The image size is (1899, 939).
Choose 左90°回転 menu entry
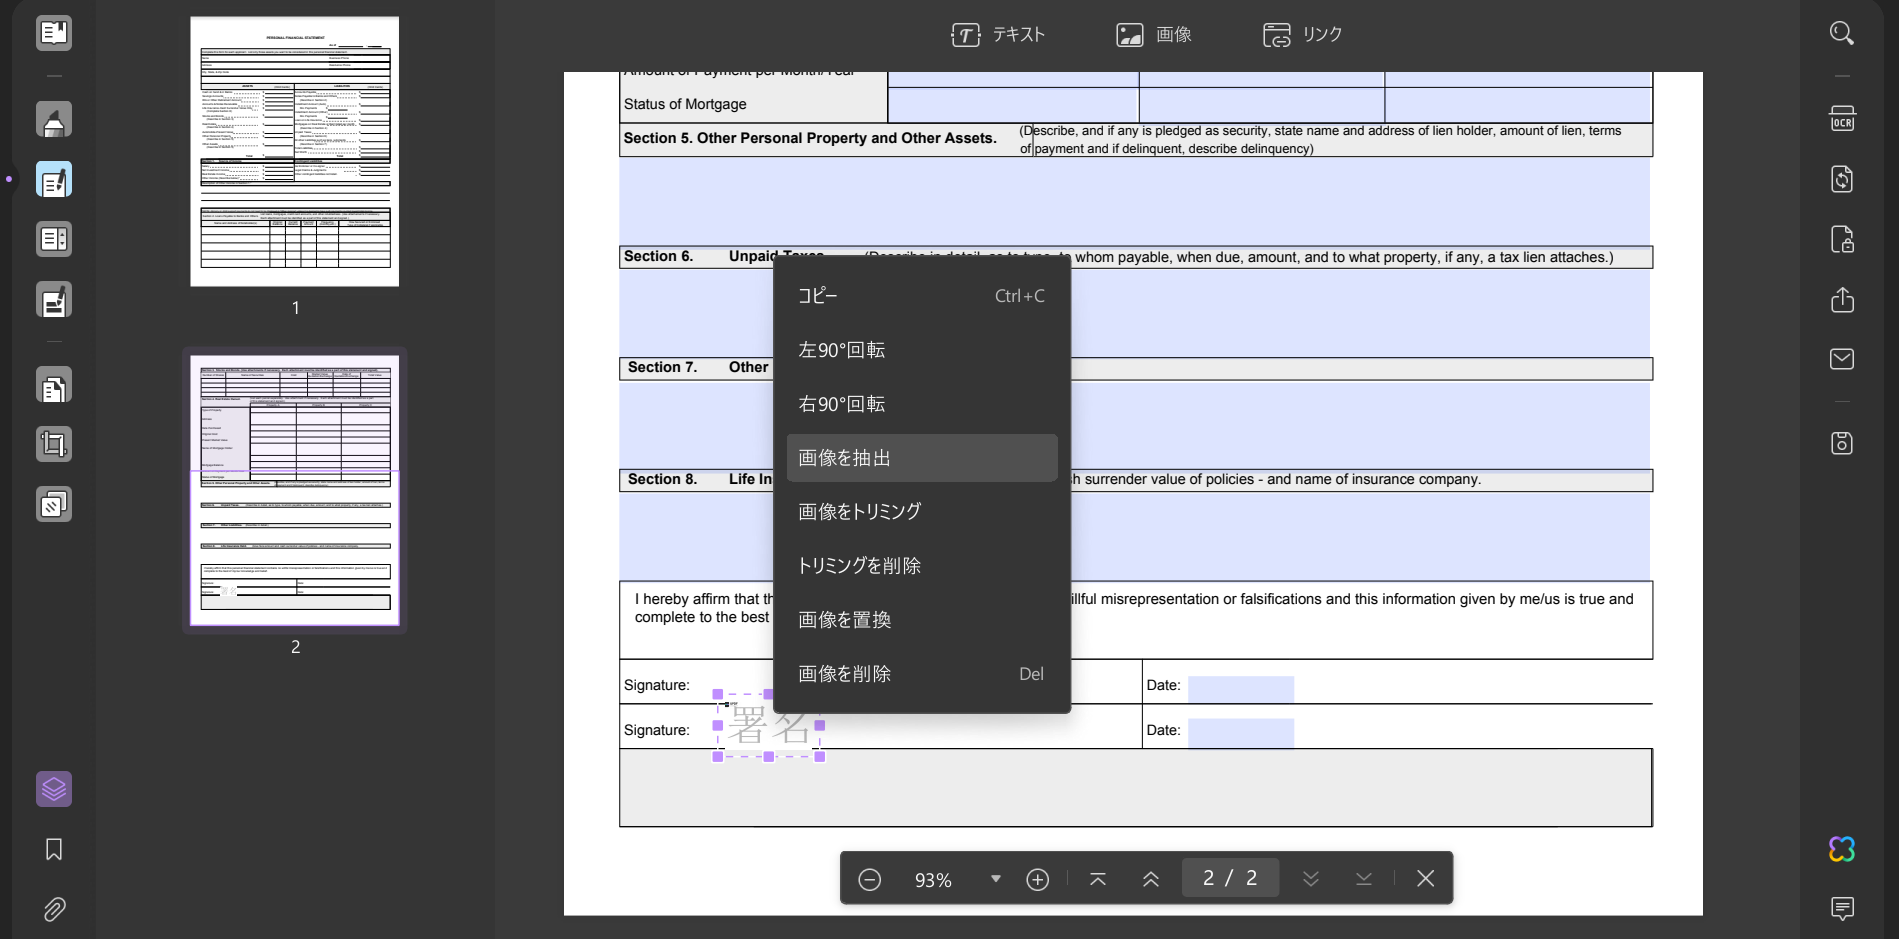click(922, 350)
